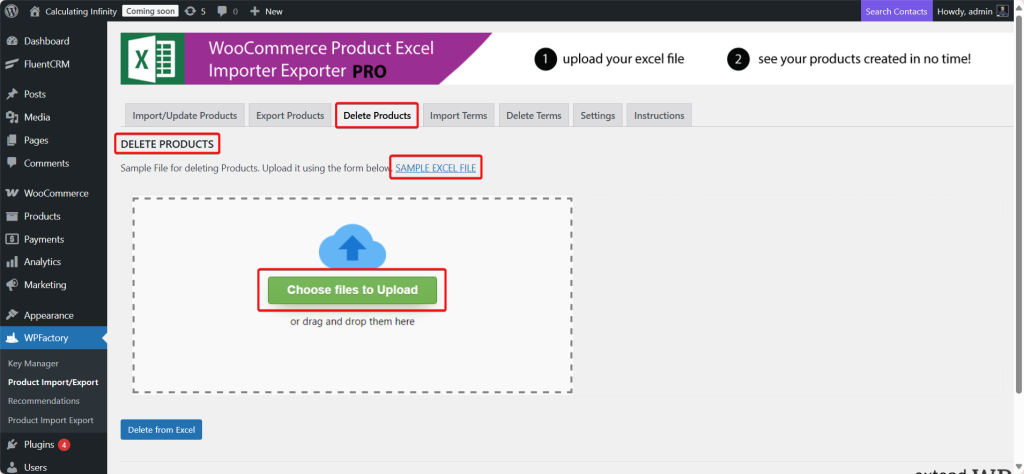Click the Delete from Excel button
The width and height of the screenshot is (1024, 474).
pyautogui.click(x=161, y=430)
